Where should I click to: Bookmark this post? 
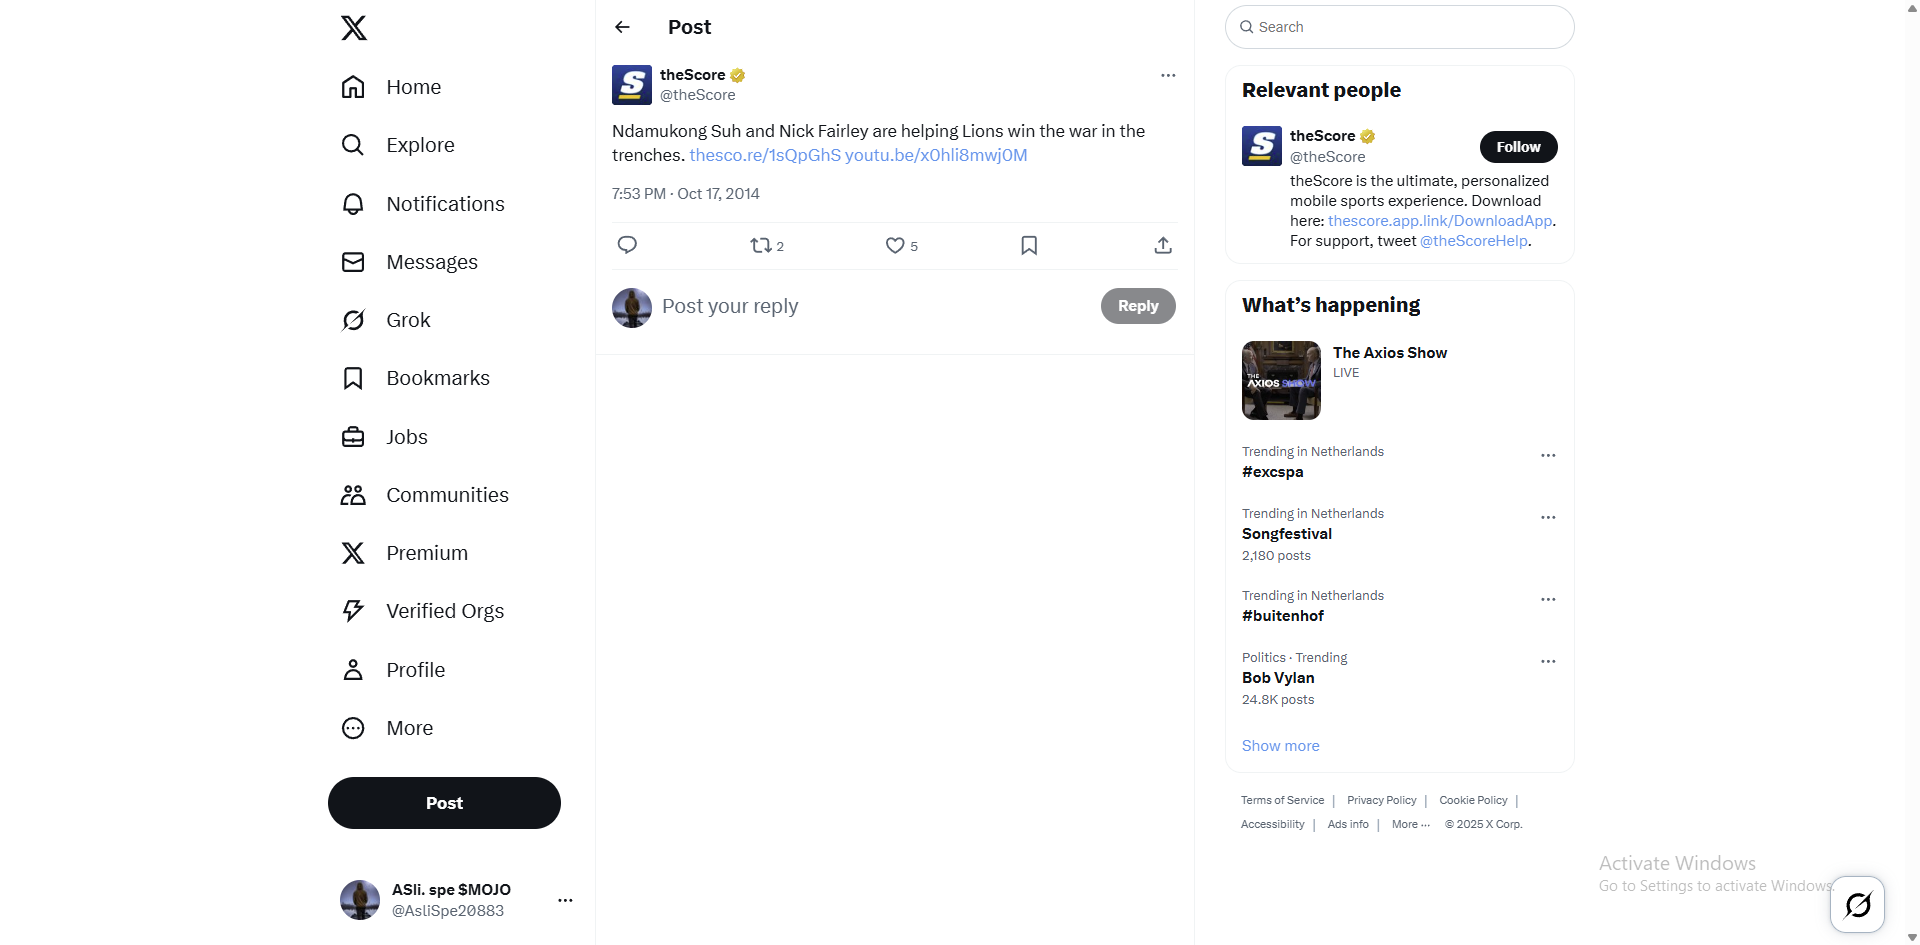coord(1029,245)
